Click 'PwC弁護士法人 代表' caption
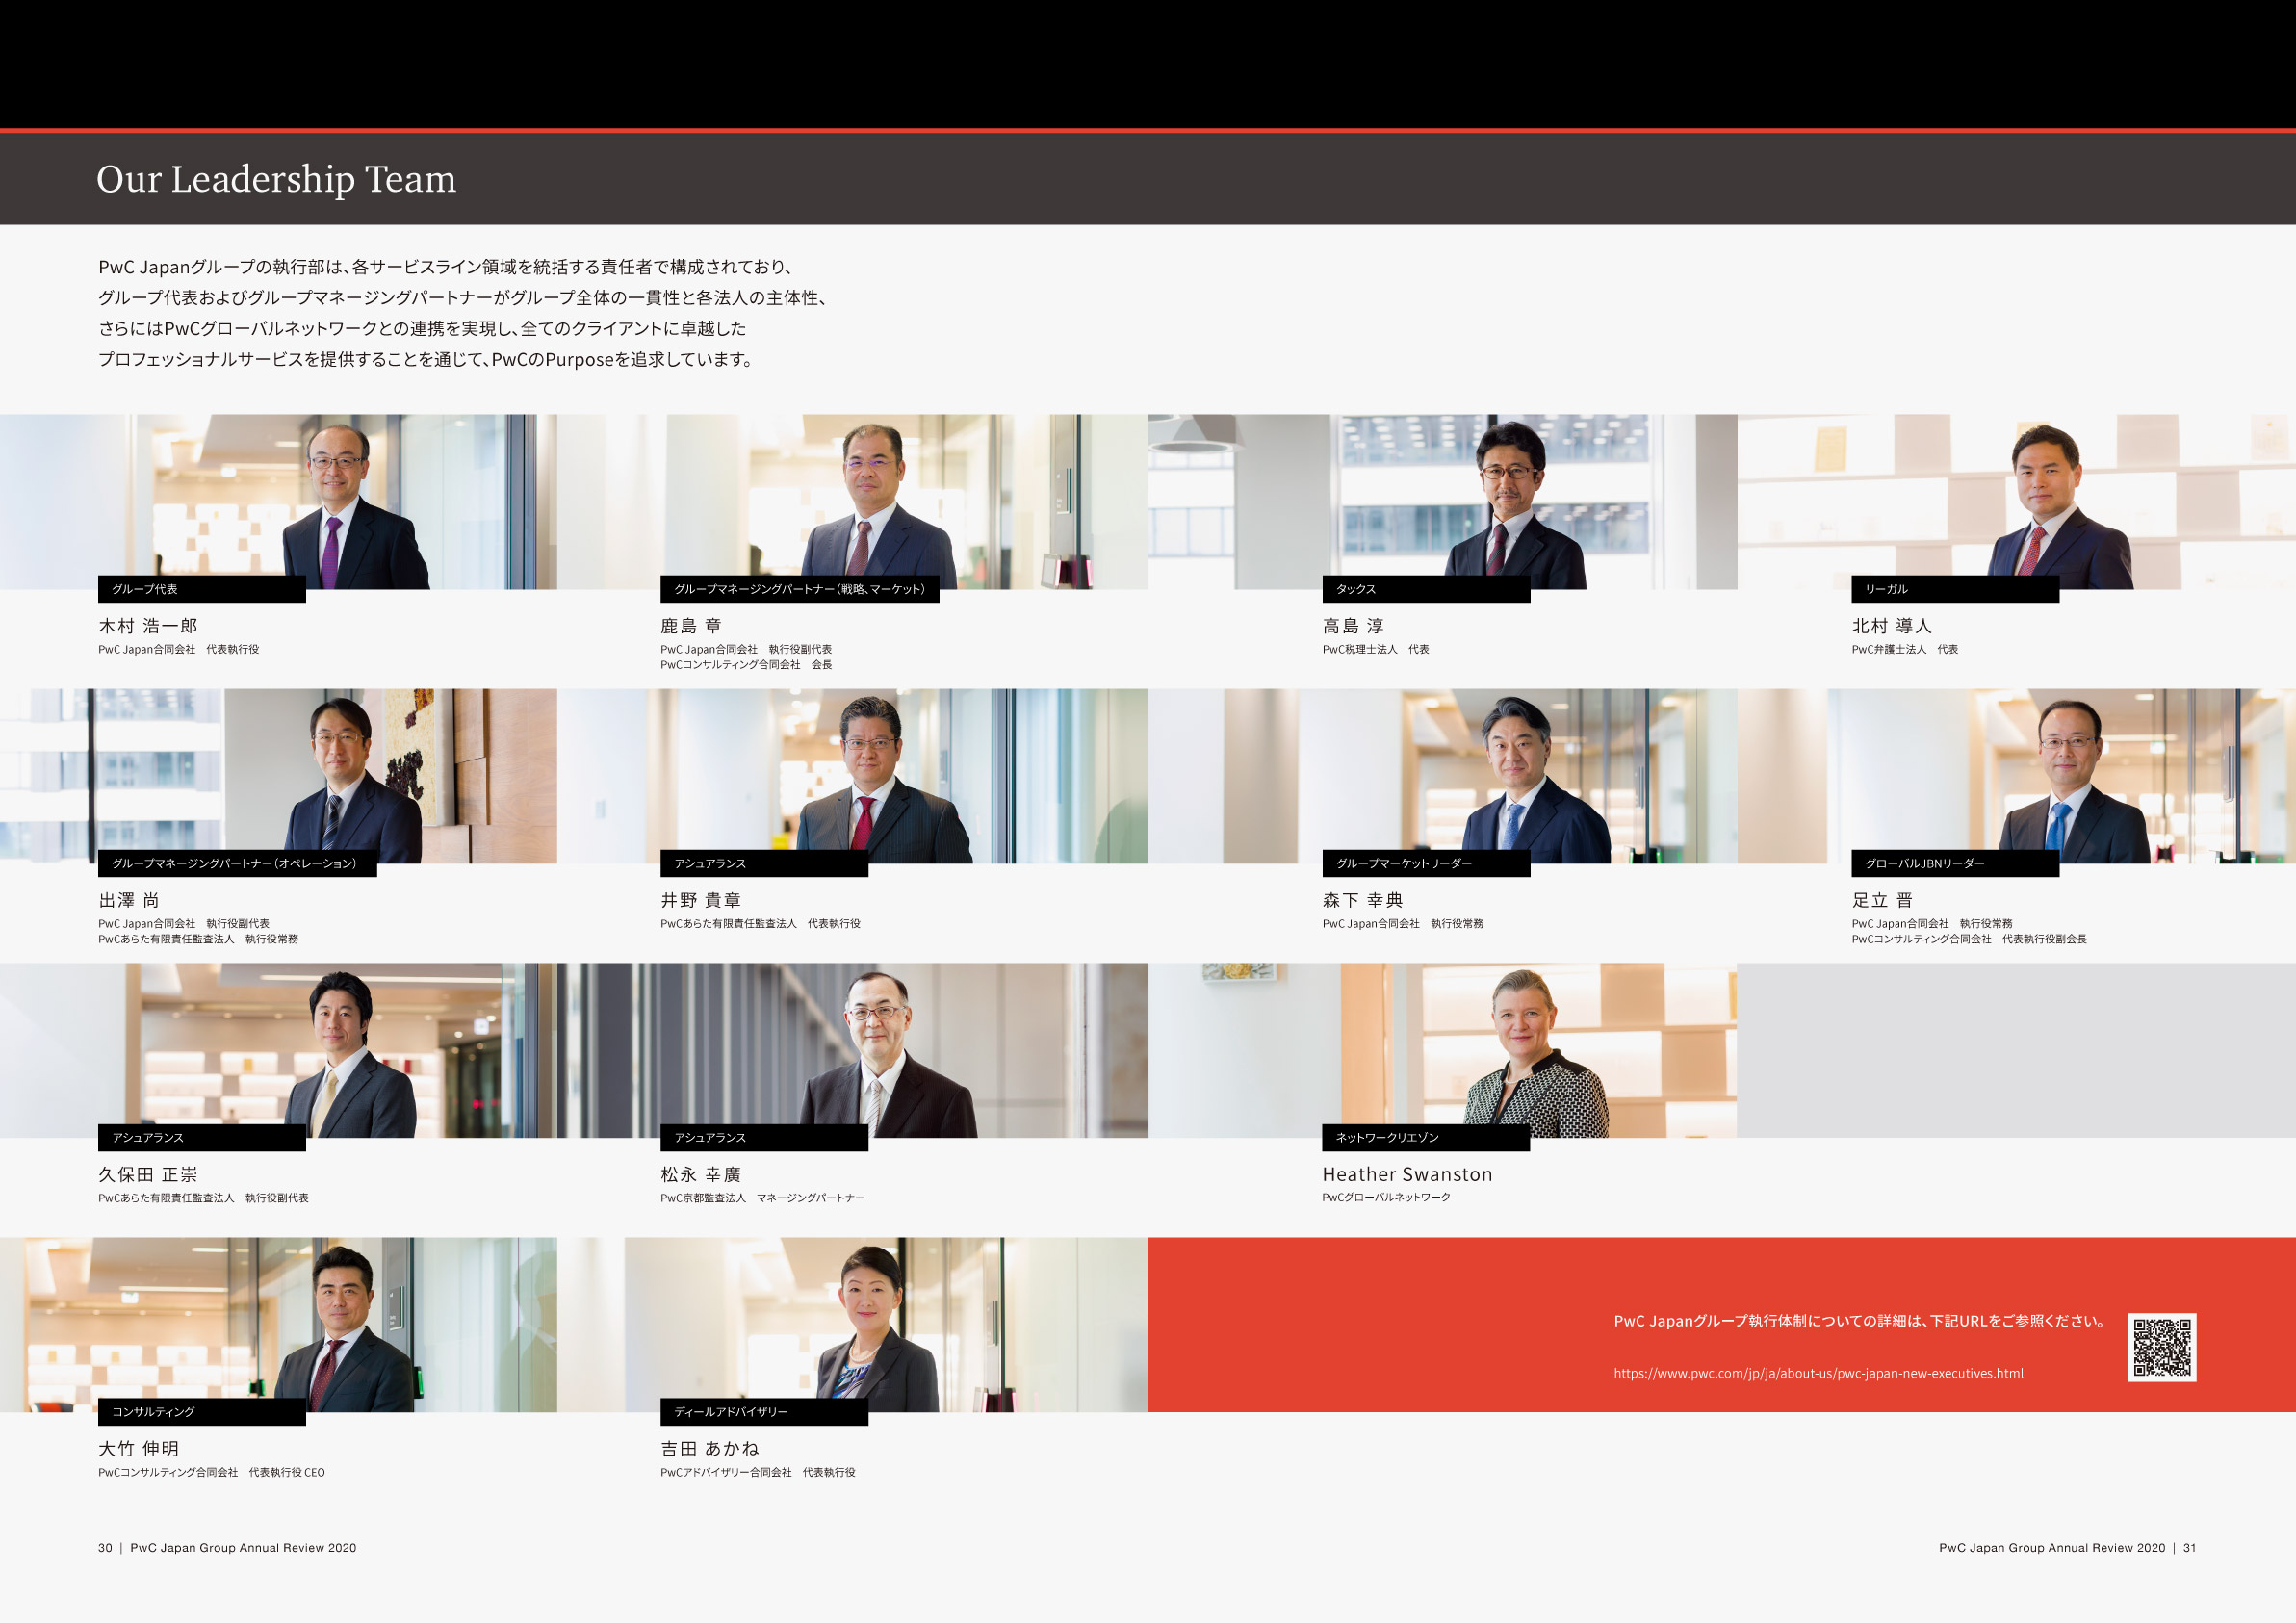2296x1623 pixels. coord(1904,649)
